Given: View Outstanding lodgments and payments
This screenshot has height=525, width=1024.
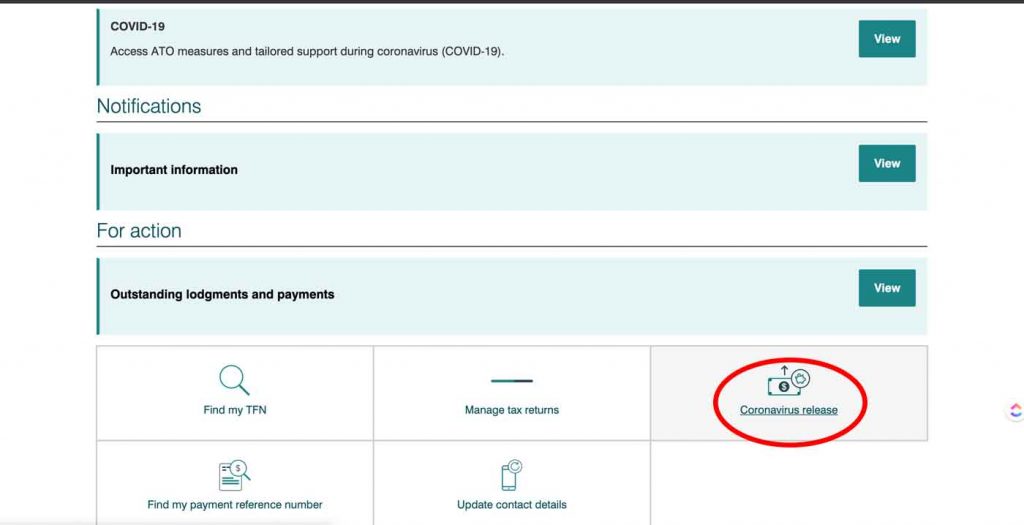Looking at the screenshot, I should coord(887,288).
